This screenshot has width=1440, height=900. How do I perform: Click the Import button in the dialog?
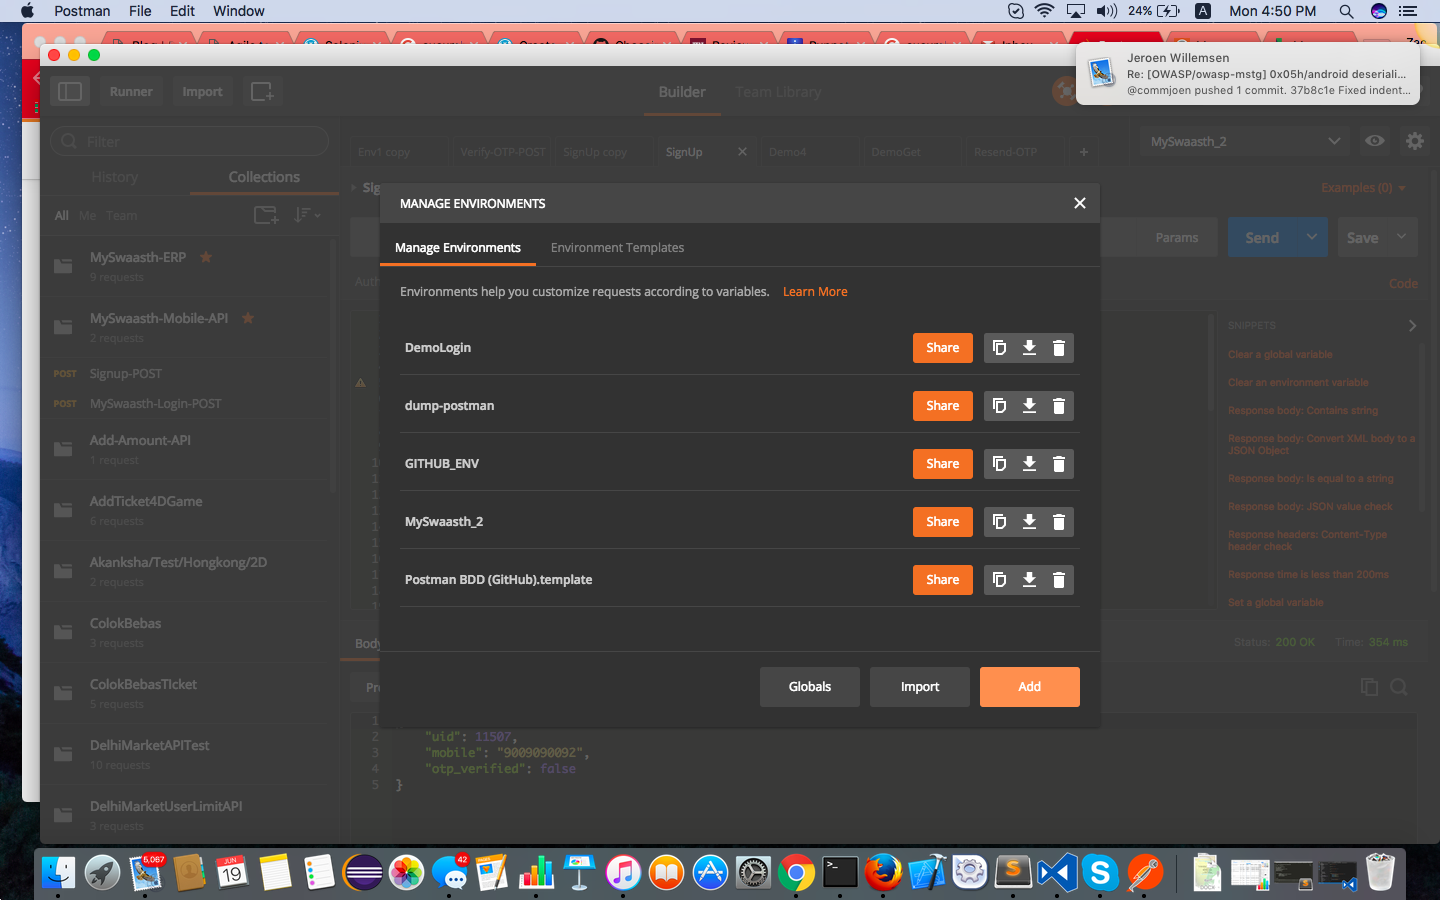[920, 687]
